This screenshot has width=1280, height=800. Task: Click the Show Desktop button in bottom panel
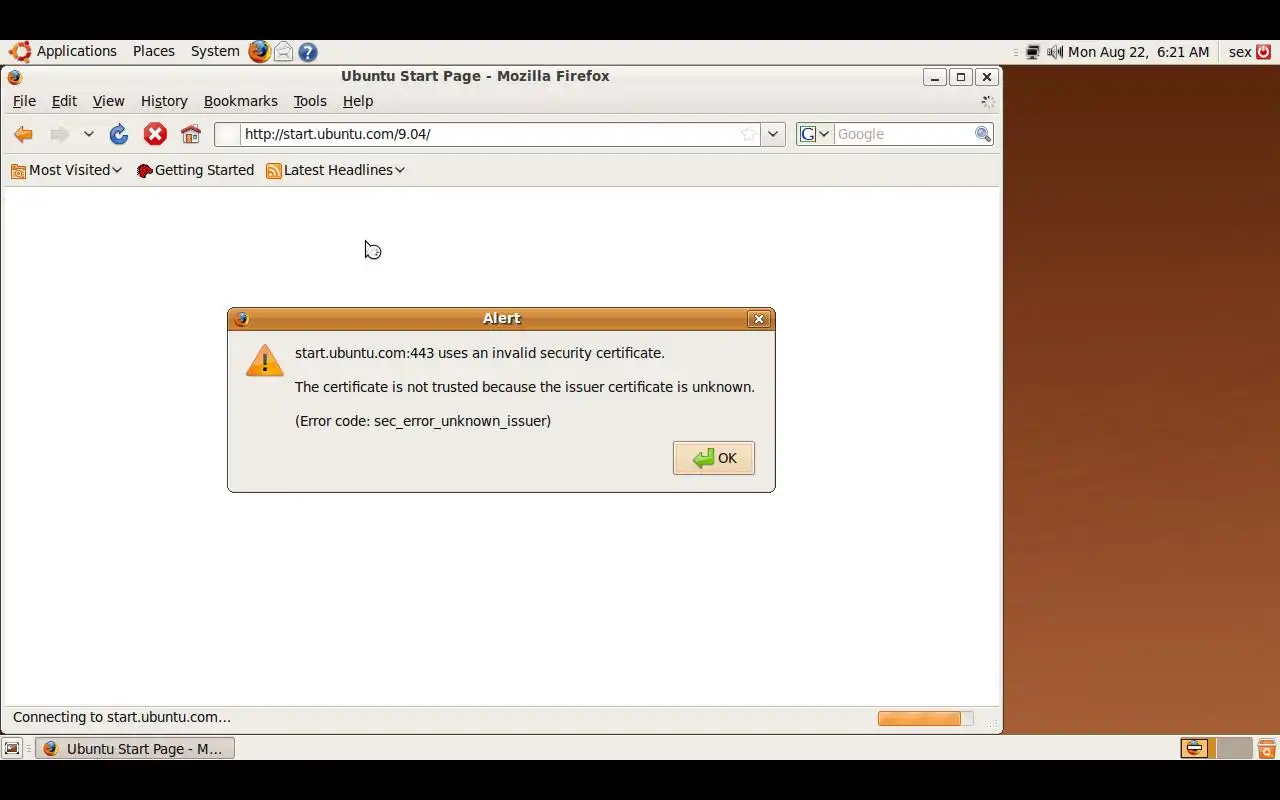tap(12, 748)
